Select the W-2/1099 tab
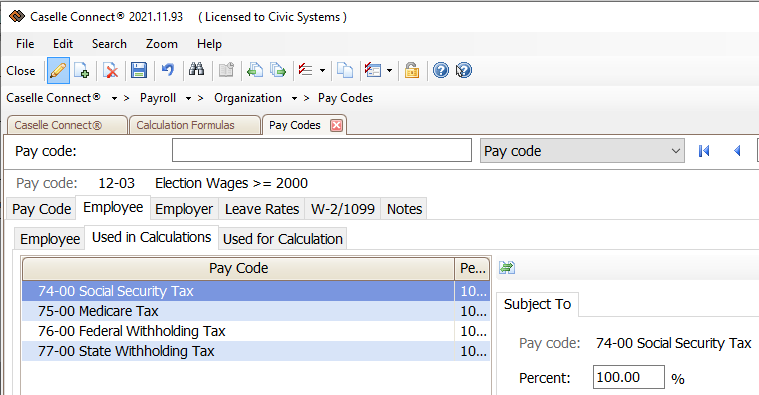 [343, 209]
